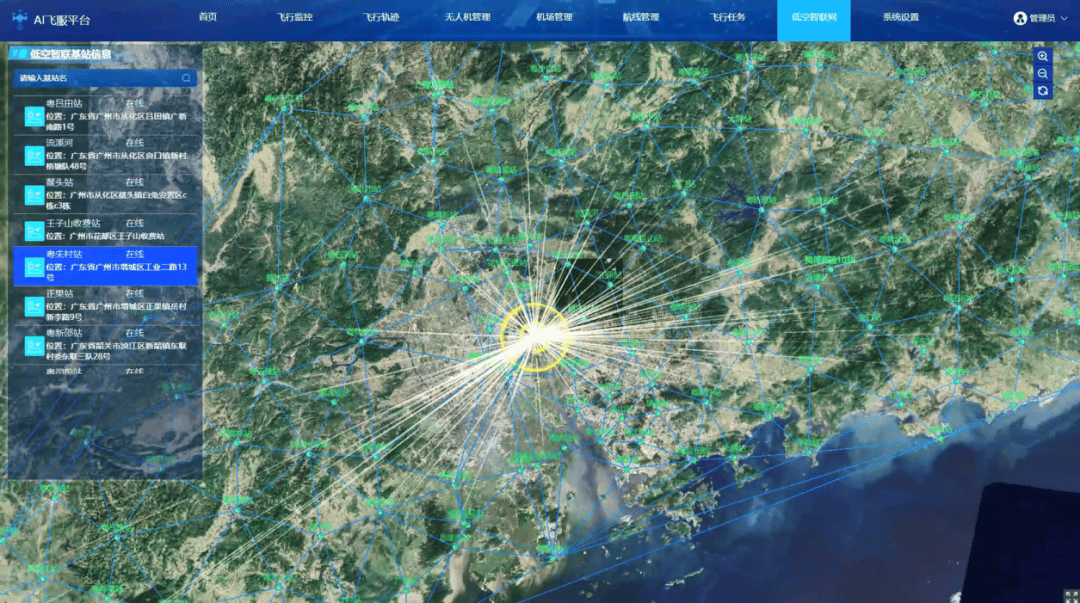Click the 粤吕田站 base station icon
This screenshot has height=603, width=1080.
click(x=34, y=117)
